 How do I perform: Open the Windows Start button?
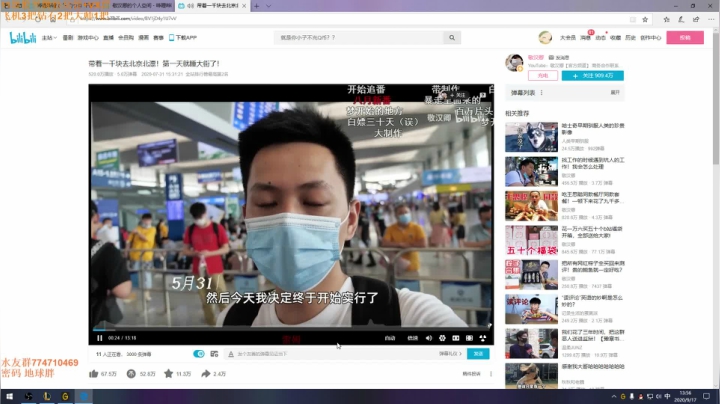[9, 396]
